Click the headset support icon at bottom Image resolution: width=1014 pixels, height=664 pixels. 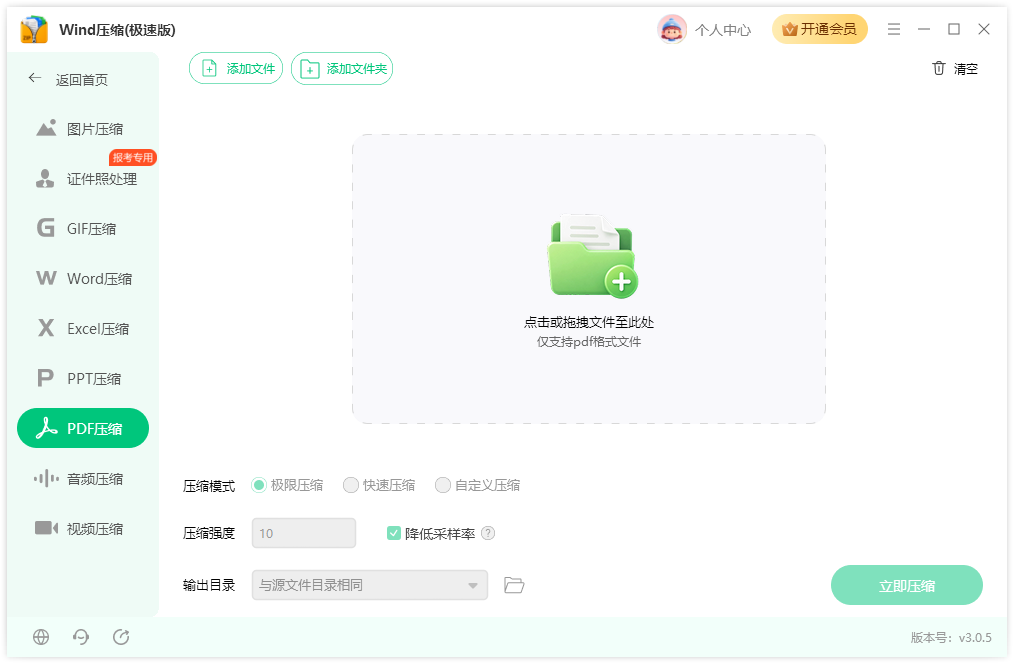[x=81, y=637]
